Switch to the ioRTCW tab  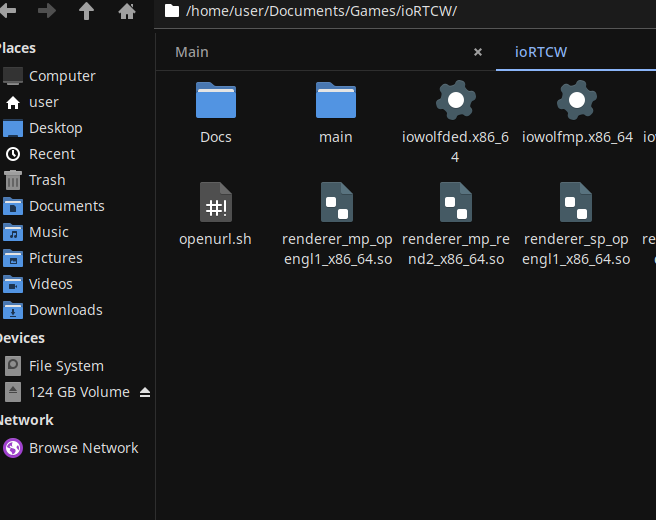click(541, 52)
